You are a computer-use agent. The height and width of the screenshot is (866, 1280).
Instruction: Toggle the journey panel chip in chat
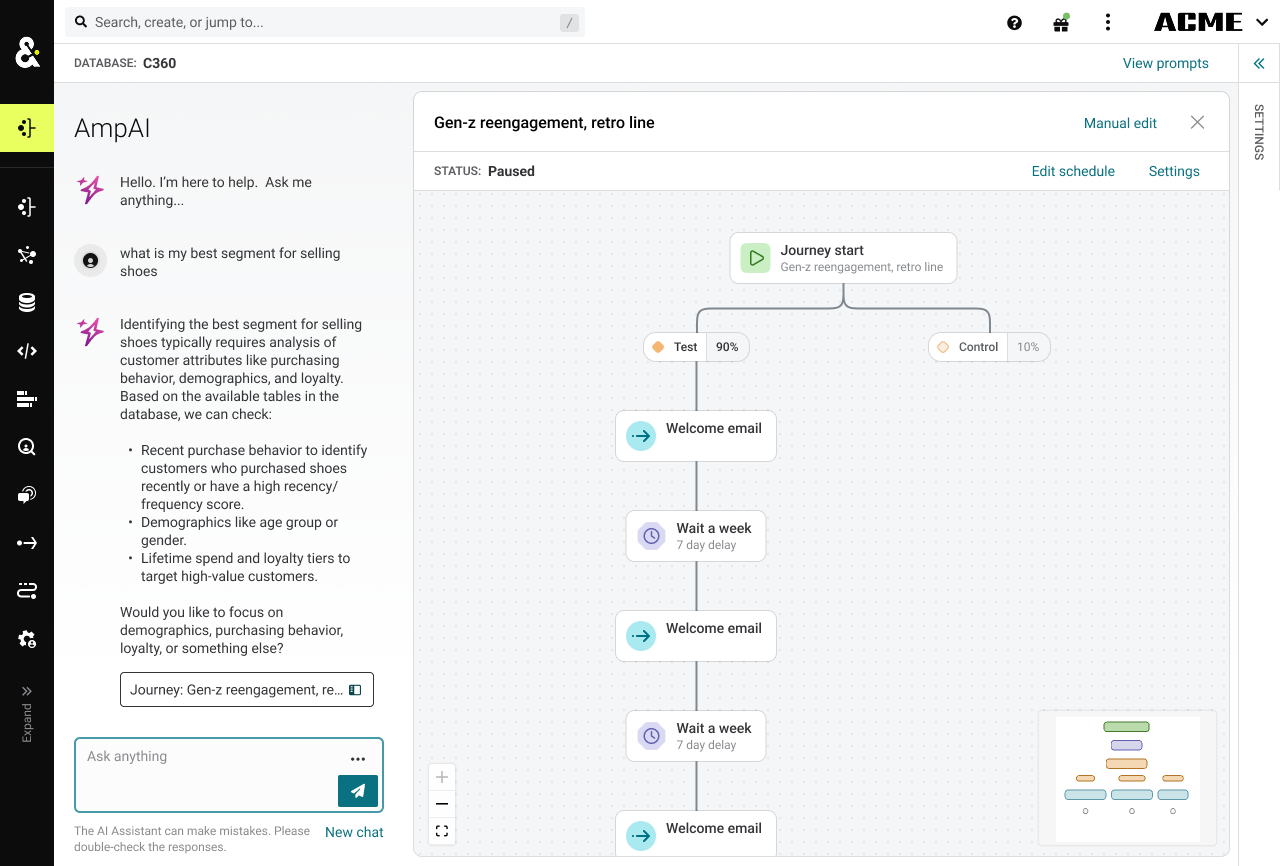point(247,690)
